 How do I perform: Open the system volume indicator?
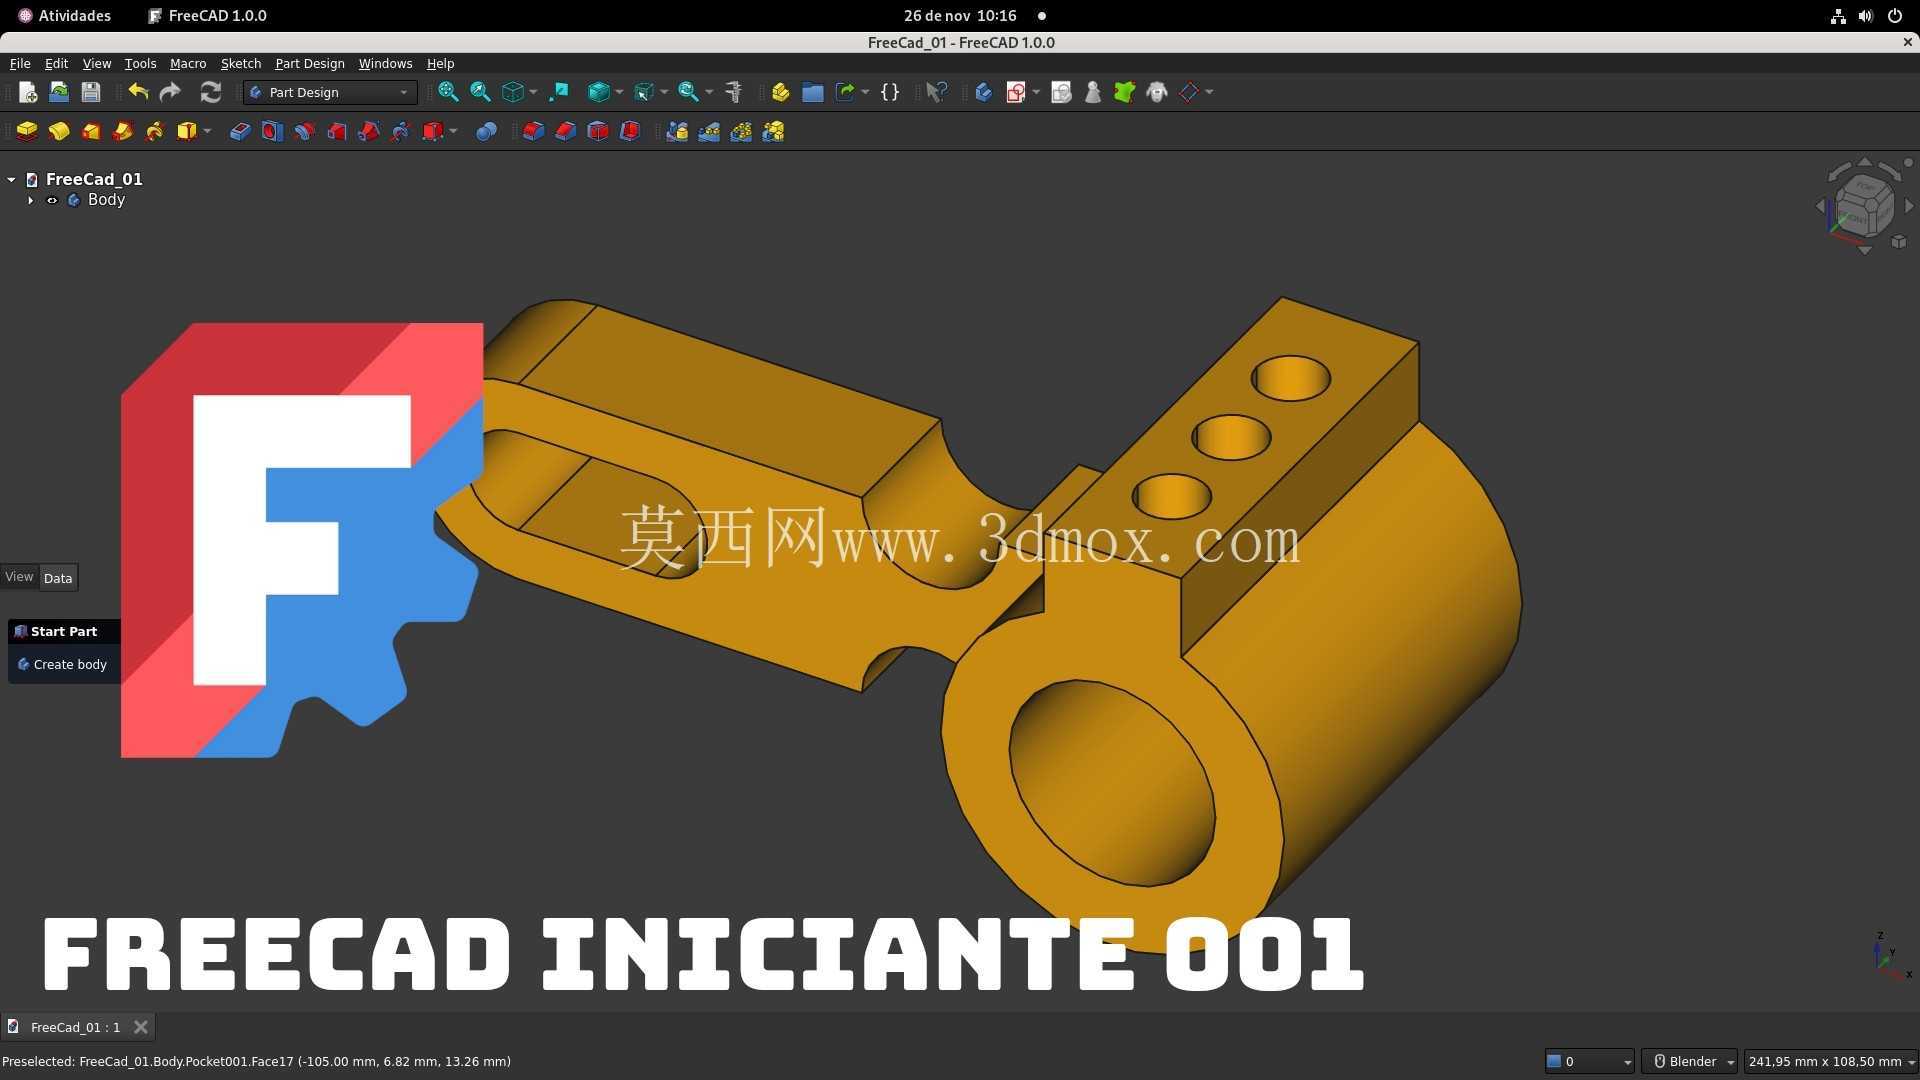pyautogui.click(x=1866, y=16)
